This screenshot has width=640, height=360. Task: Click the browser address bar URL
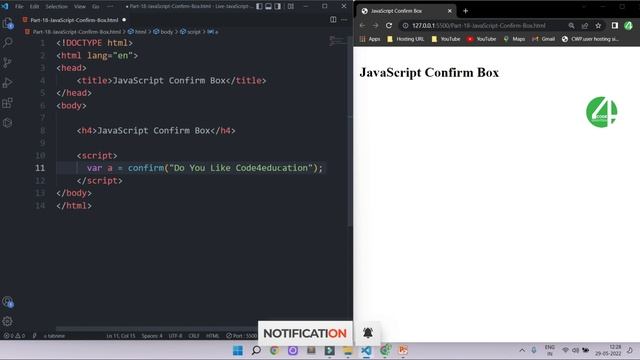(x=479, y=25)
